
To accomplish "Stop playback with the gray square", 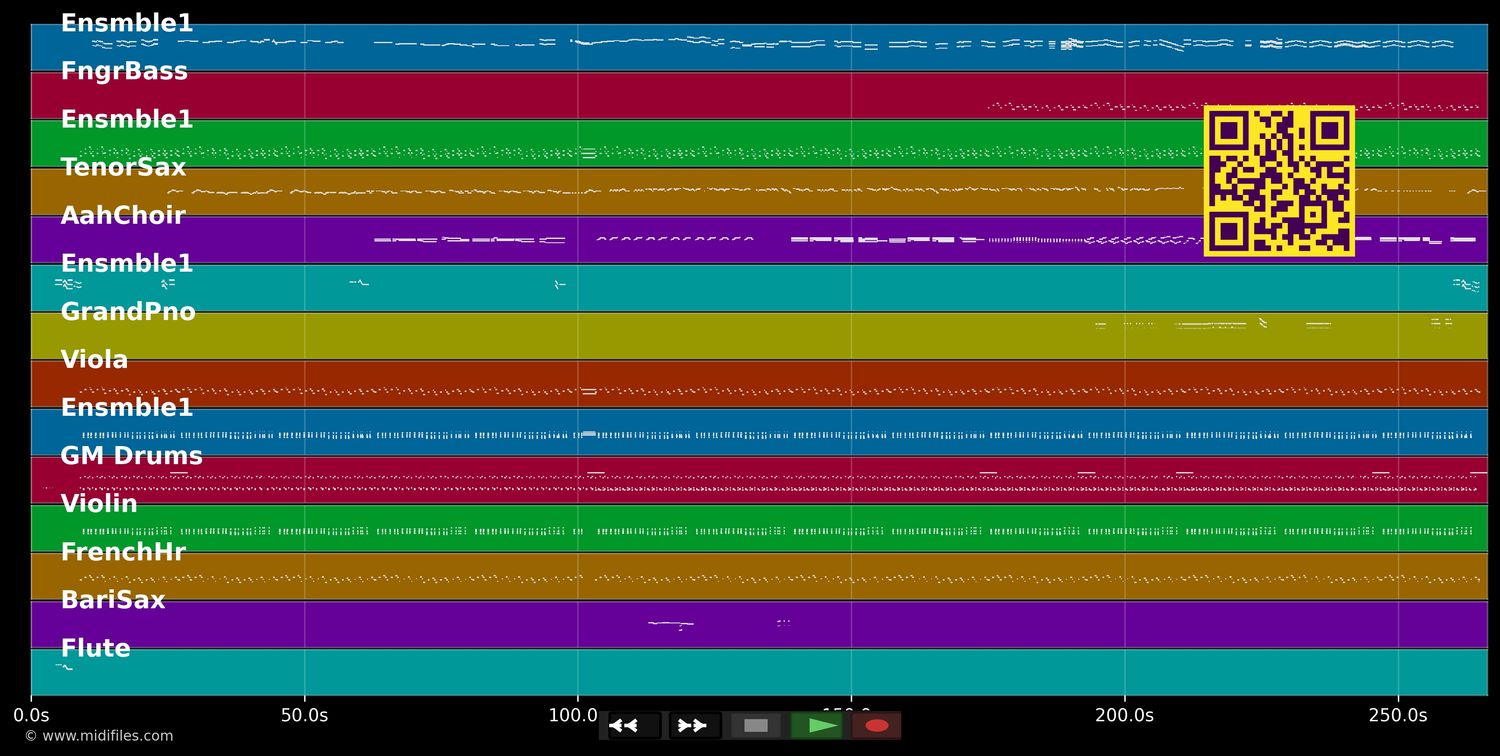I will point(756,726).
